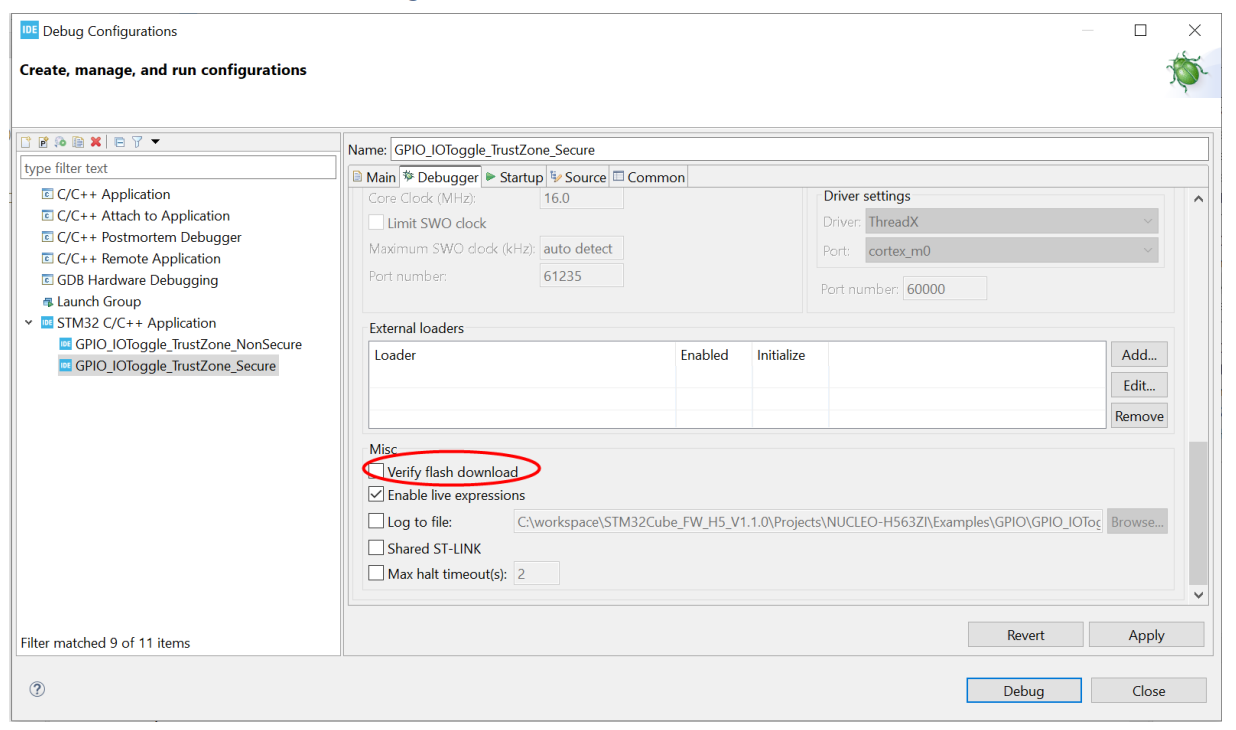Open the filter launch configurations icon
1236x730 pixels.
pos(137,142)
